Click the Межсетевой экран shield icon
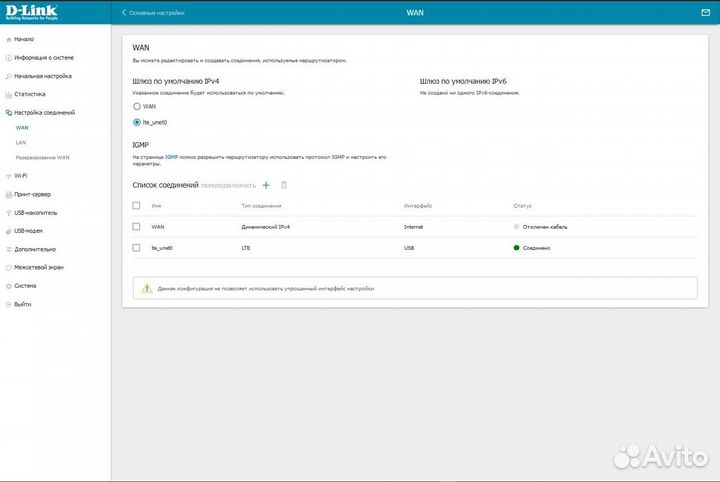 (x=9, y=267)
